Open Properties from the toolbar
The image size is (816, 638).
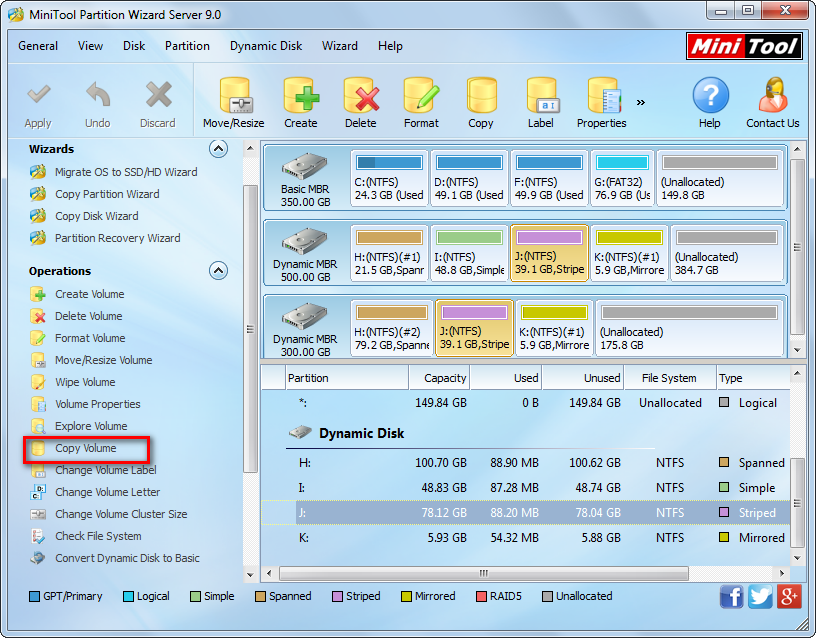tap(602, 103)
